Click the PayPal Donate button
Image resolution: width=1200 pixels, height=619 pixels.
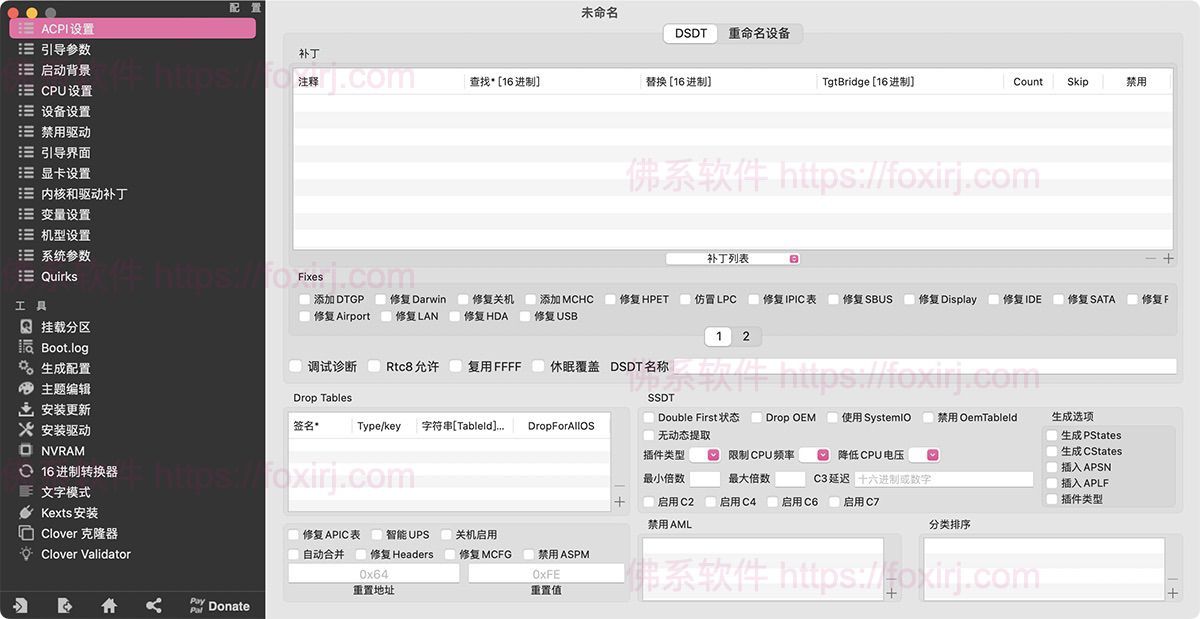point(218,605)
